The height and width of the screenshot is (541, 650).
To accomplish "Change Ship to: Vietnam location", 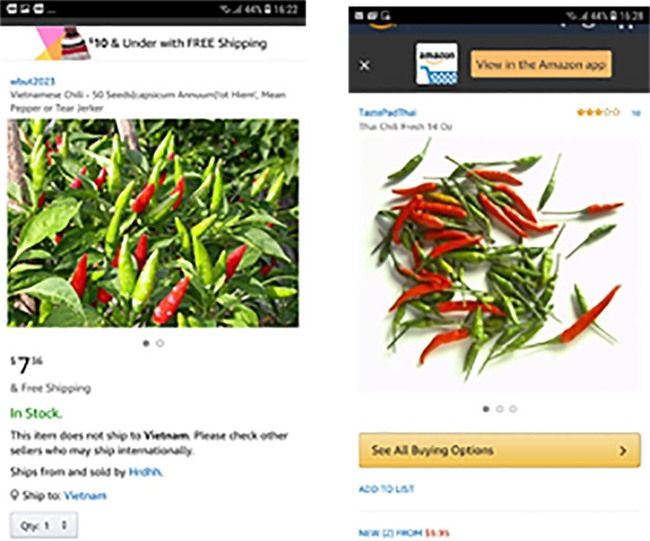I will pyautogui.click(x=85, y=495).
